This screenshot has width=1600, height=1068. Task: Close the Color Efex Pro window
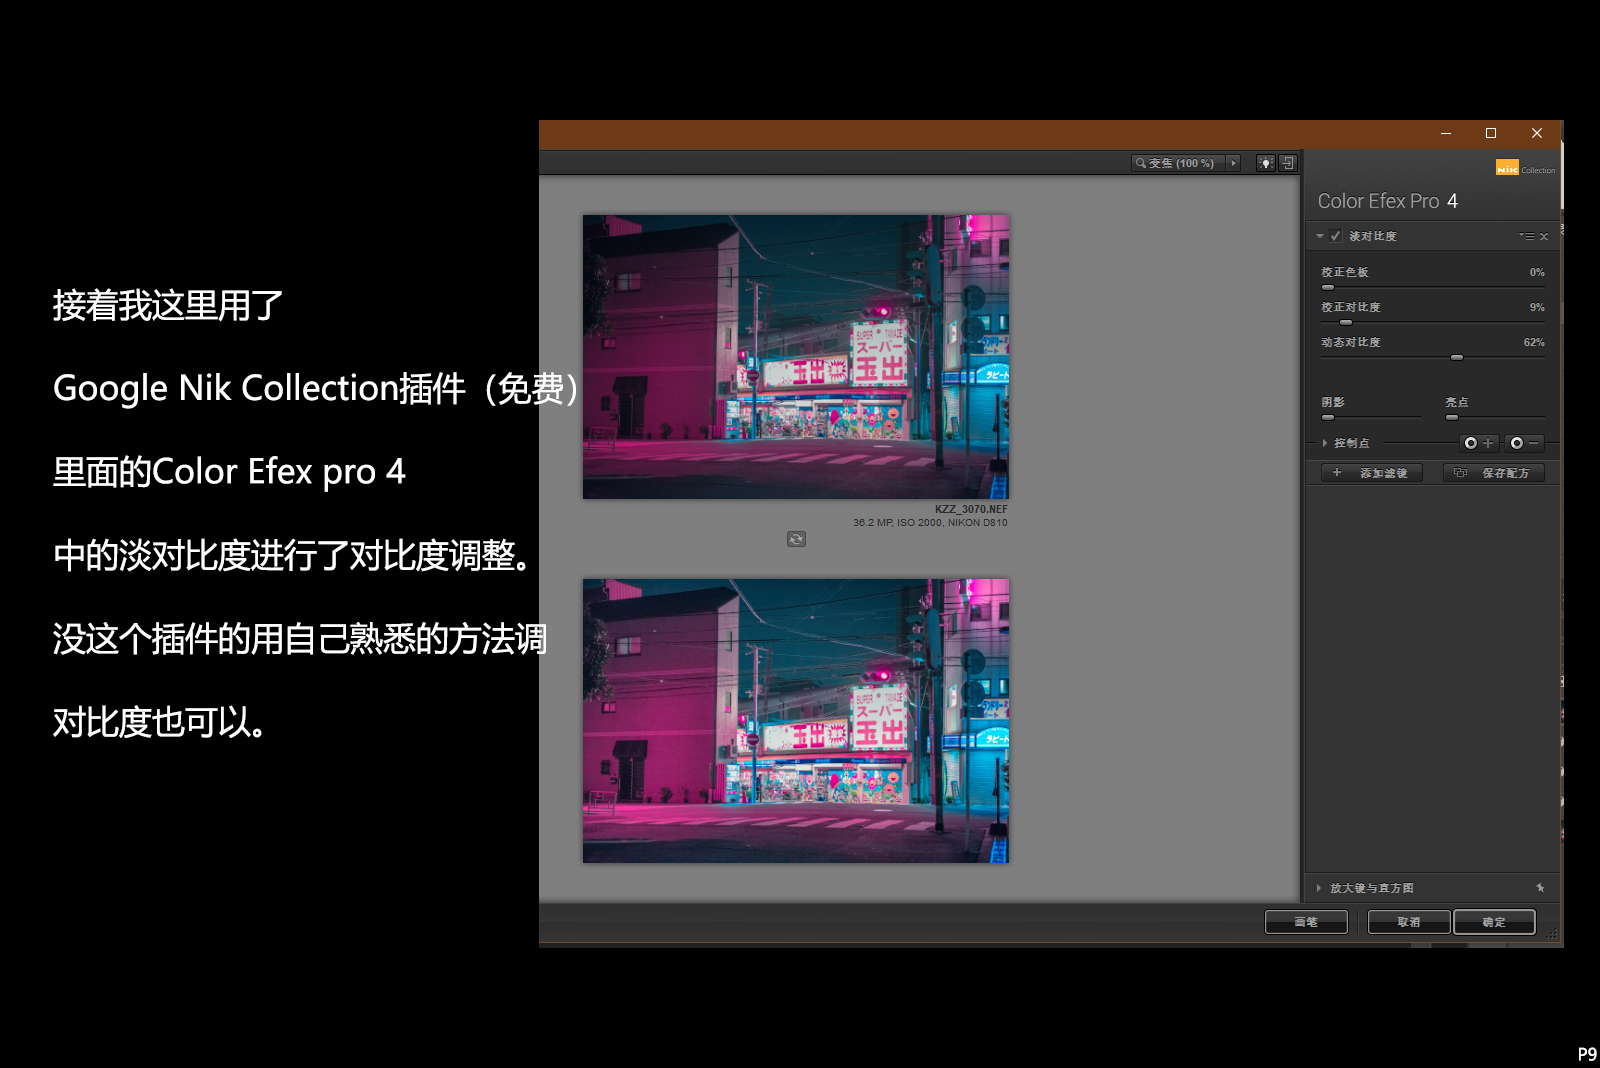point(1537,133)
